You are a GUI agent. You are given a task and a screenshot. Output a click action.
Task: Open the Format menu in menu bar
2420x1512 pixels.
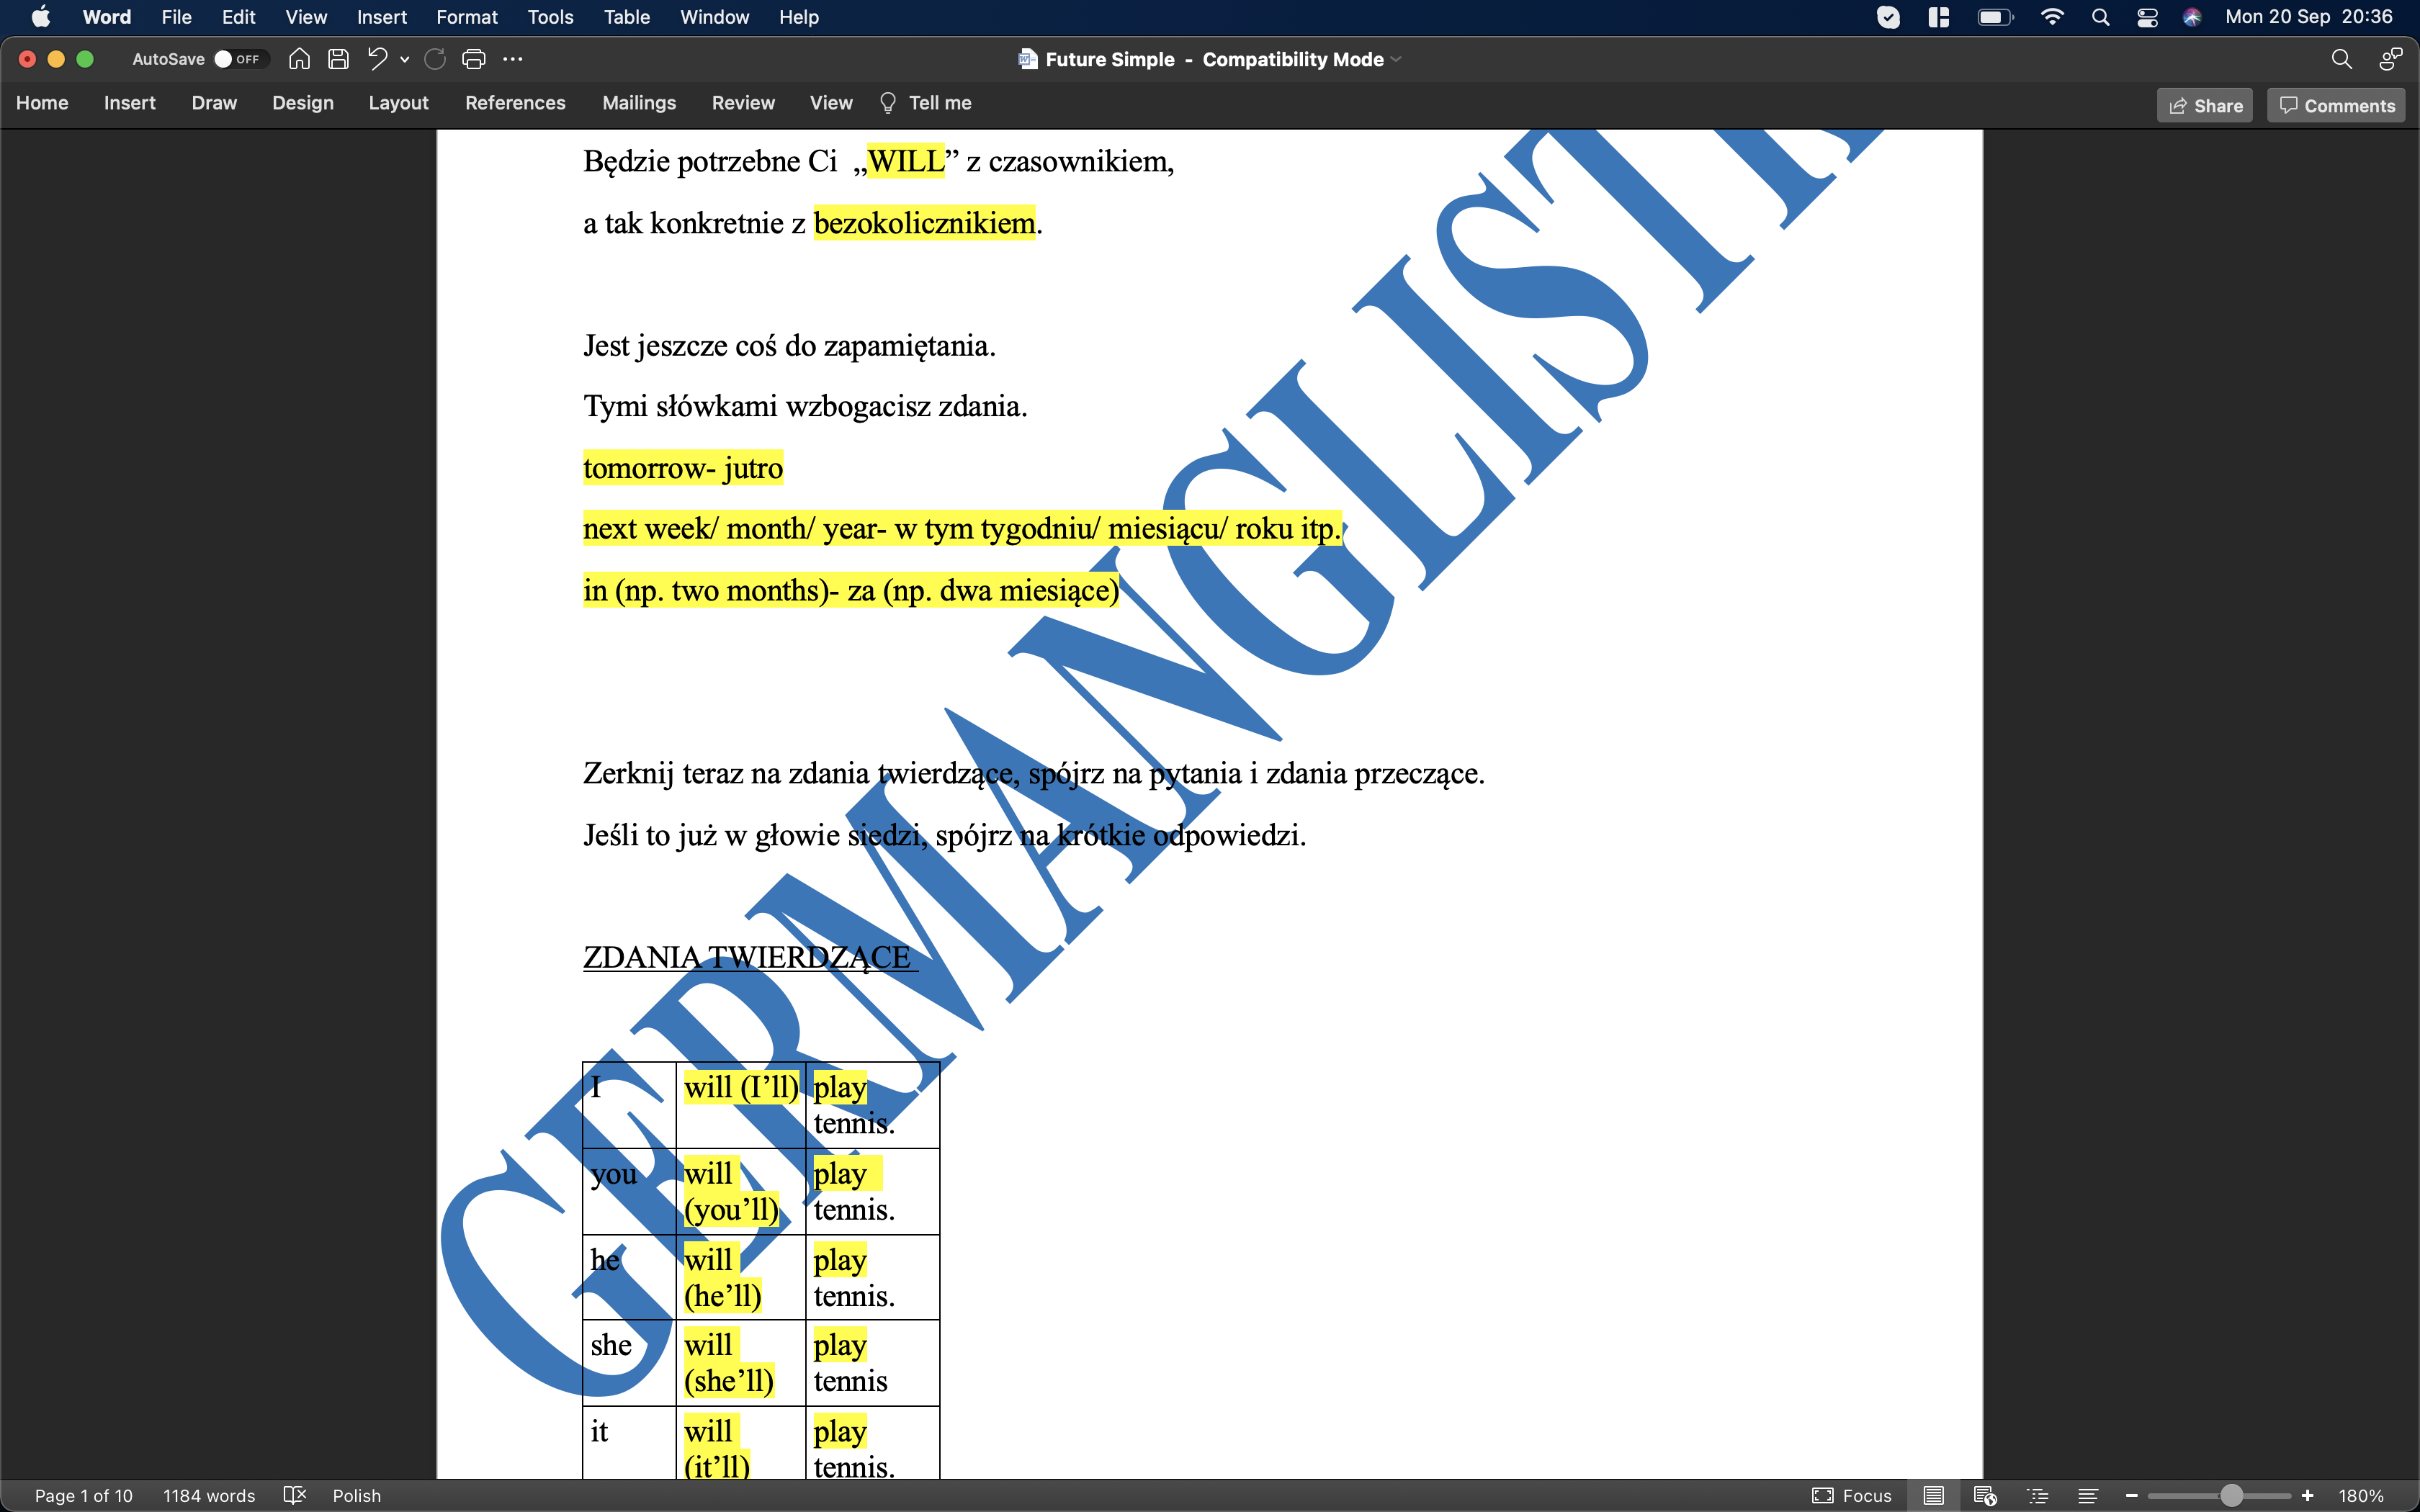[x=466, y=17]
